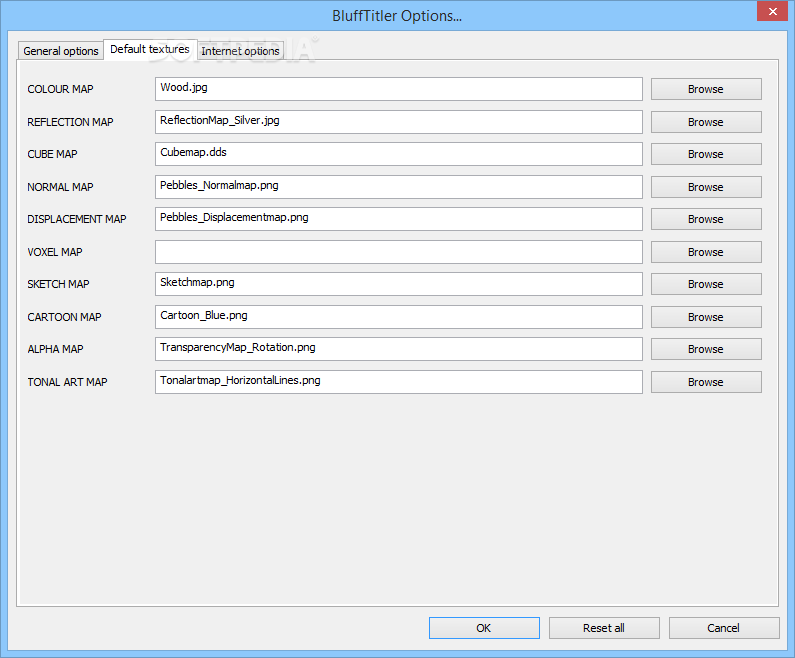Click the CARTOON MAP label

coord(64,317)
